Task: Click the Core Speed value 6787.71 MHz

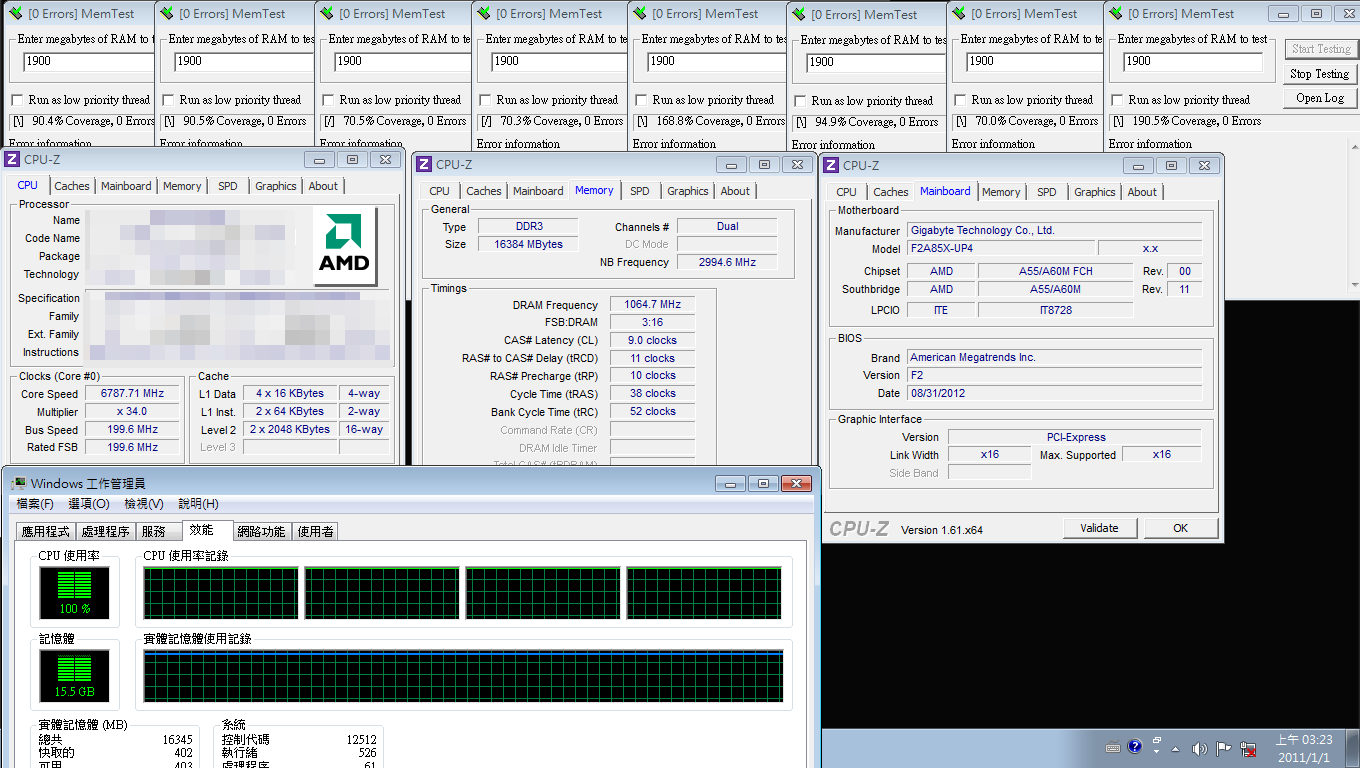Action: [x=133, y=394]
